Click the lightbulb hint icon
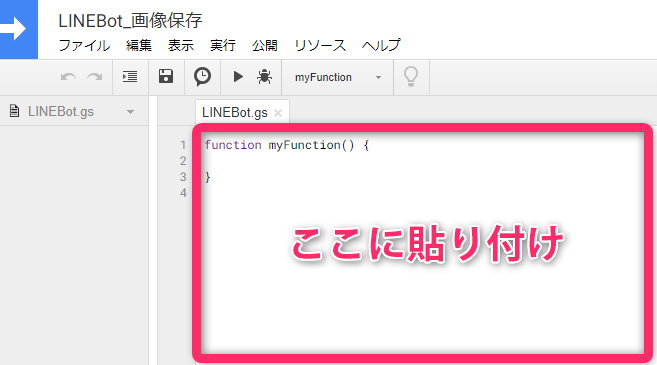Viewport: 657px width, 365px height. [411, 77]
